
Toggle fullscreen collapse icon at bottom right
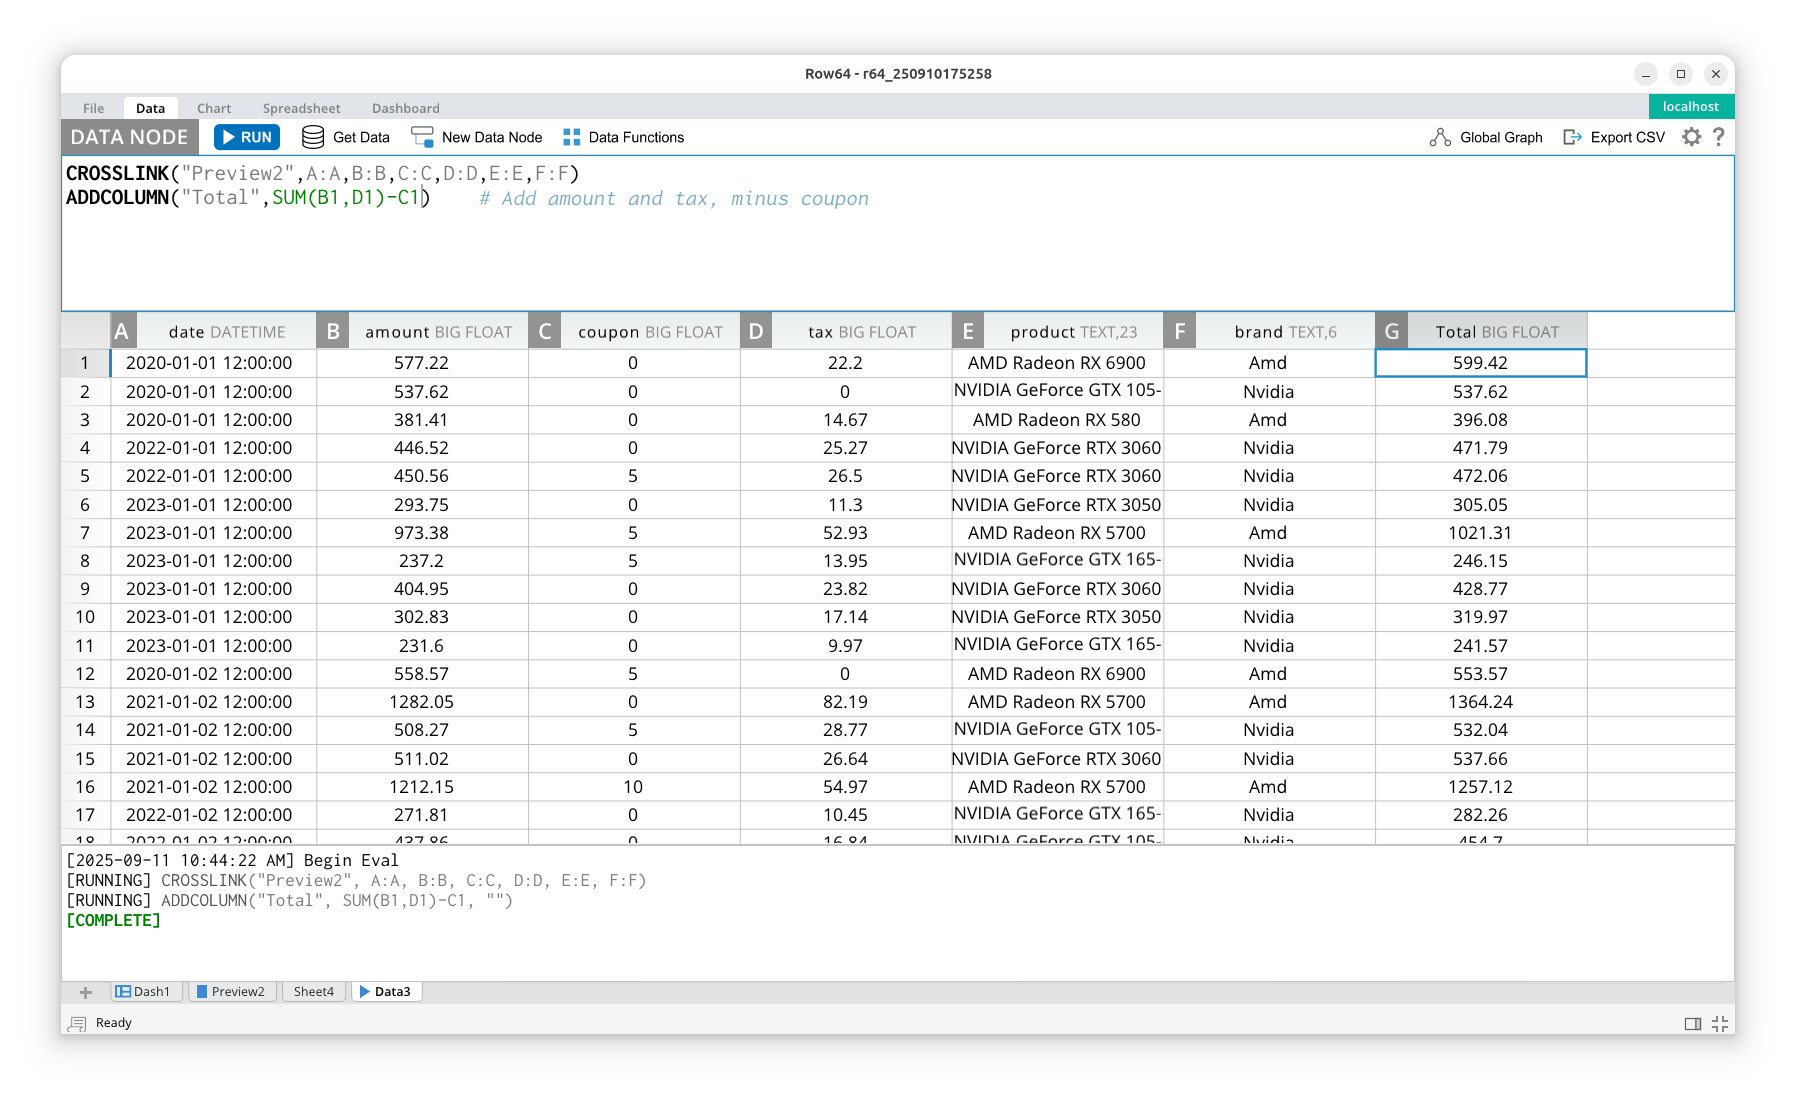[1720, 1023]
